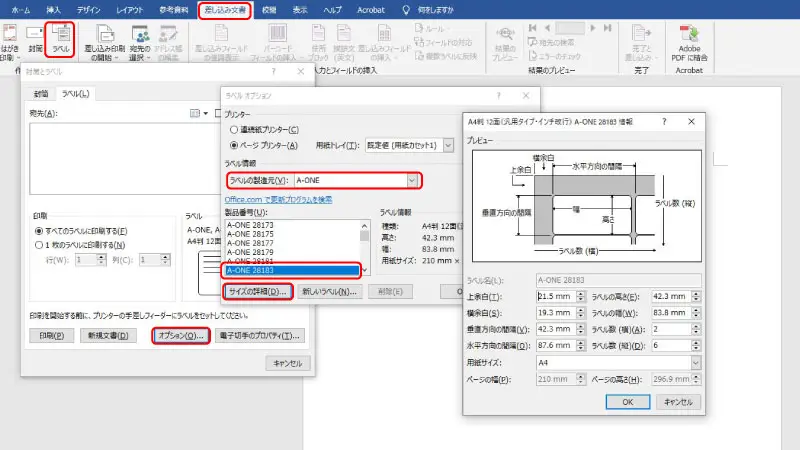Click the Adobe PDF に結合 icon
800x450 pixels.
click(689, 43)
